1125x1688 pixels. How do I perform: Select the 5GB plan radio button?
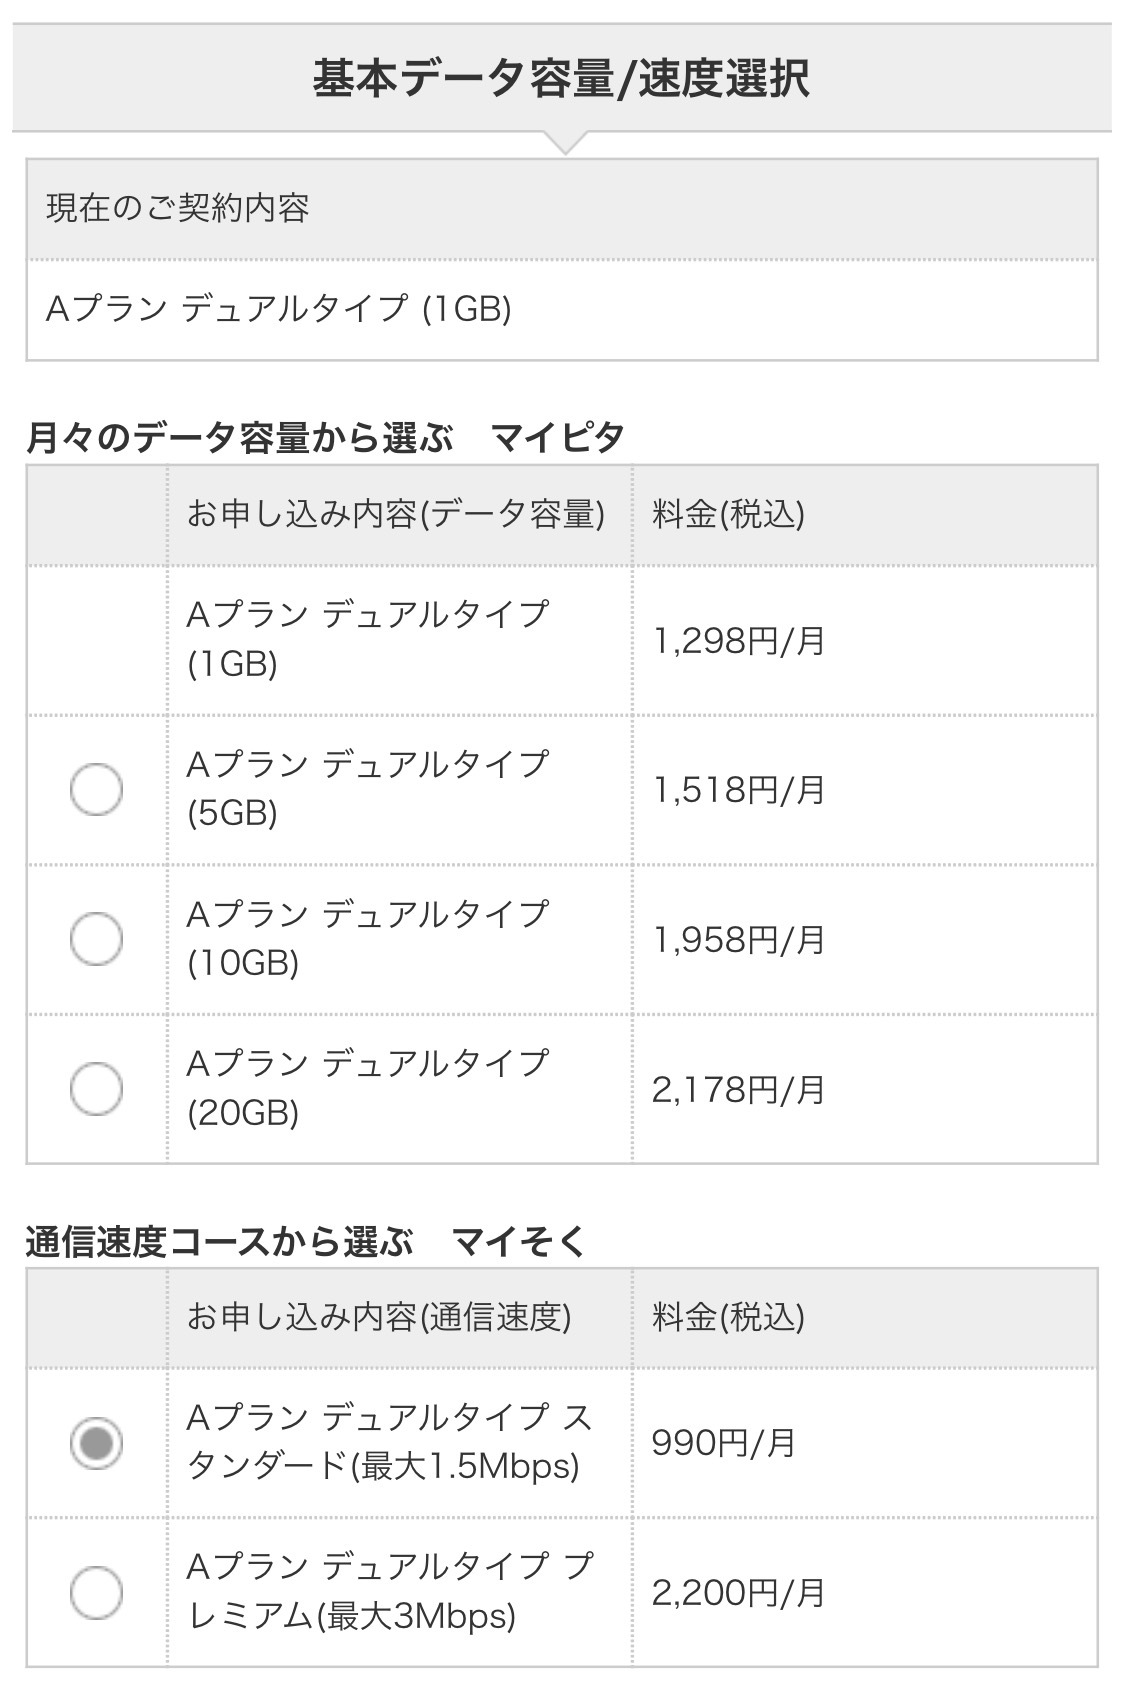(x=96, y=789)
